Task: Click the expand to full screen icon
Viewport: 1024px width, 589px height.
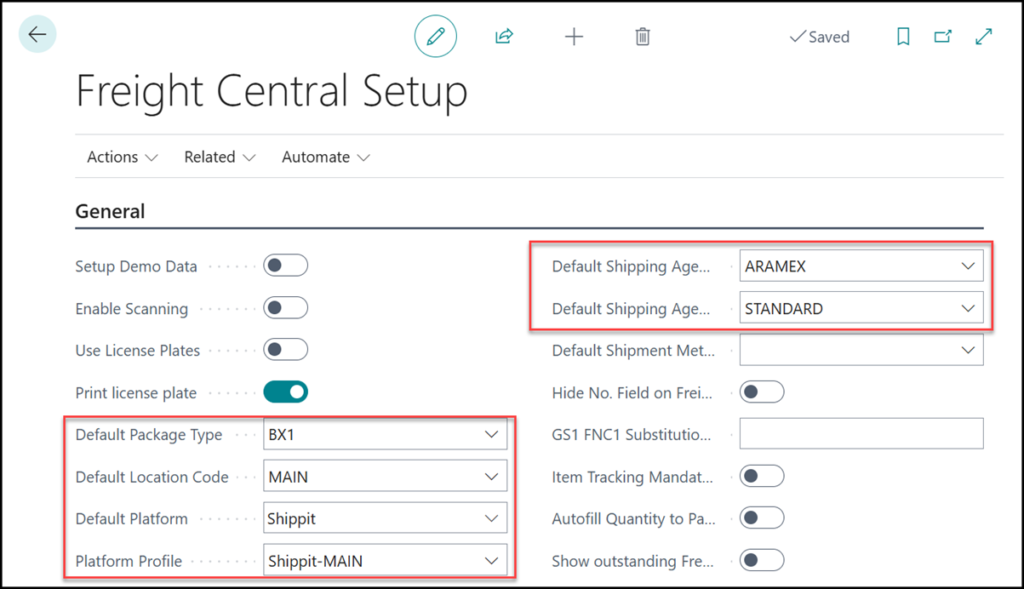Action: (x=984, y=37)
